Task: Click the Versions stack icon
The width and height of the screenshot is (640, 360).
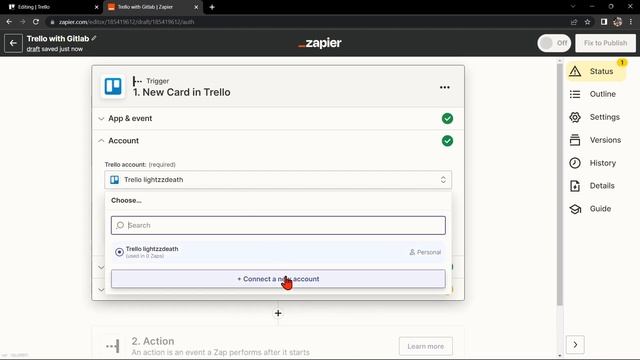Action: [575, 140]
